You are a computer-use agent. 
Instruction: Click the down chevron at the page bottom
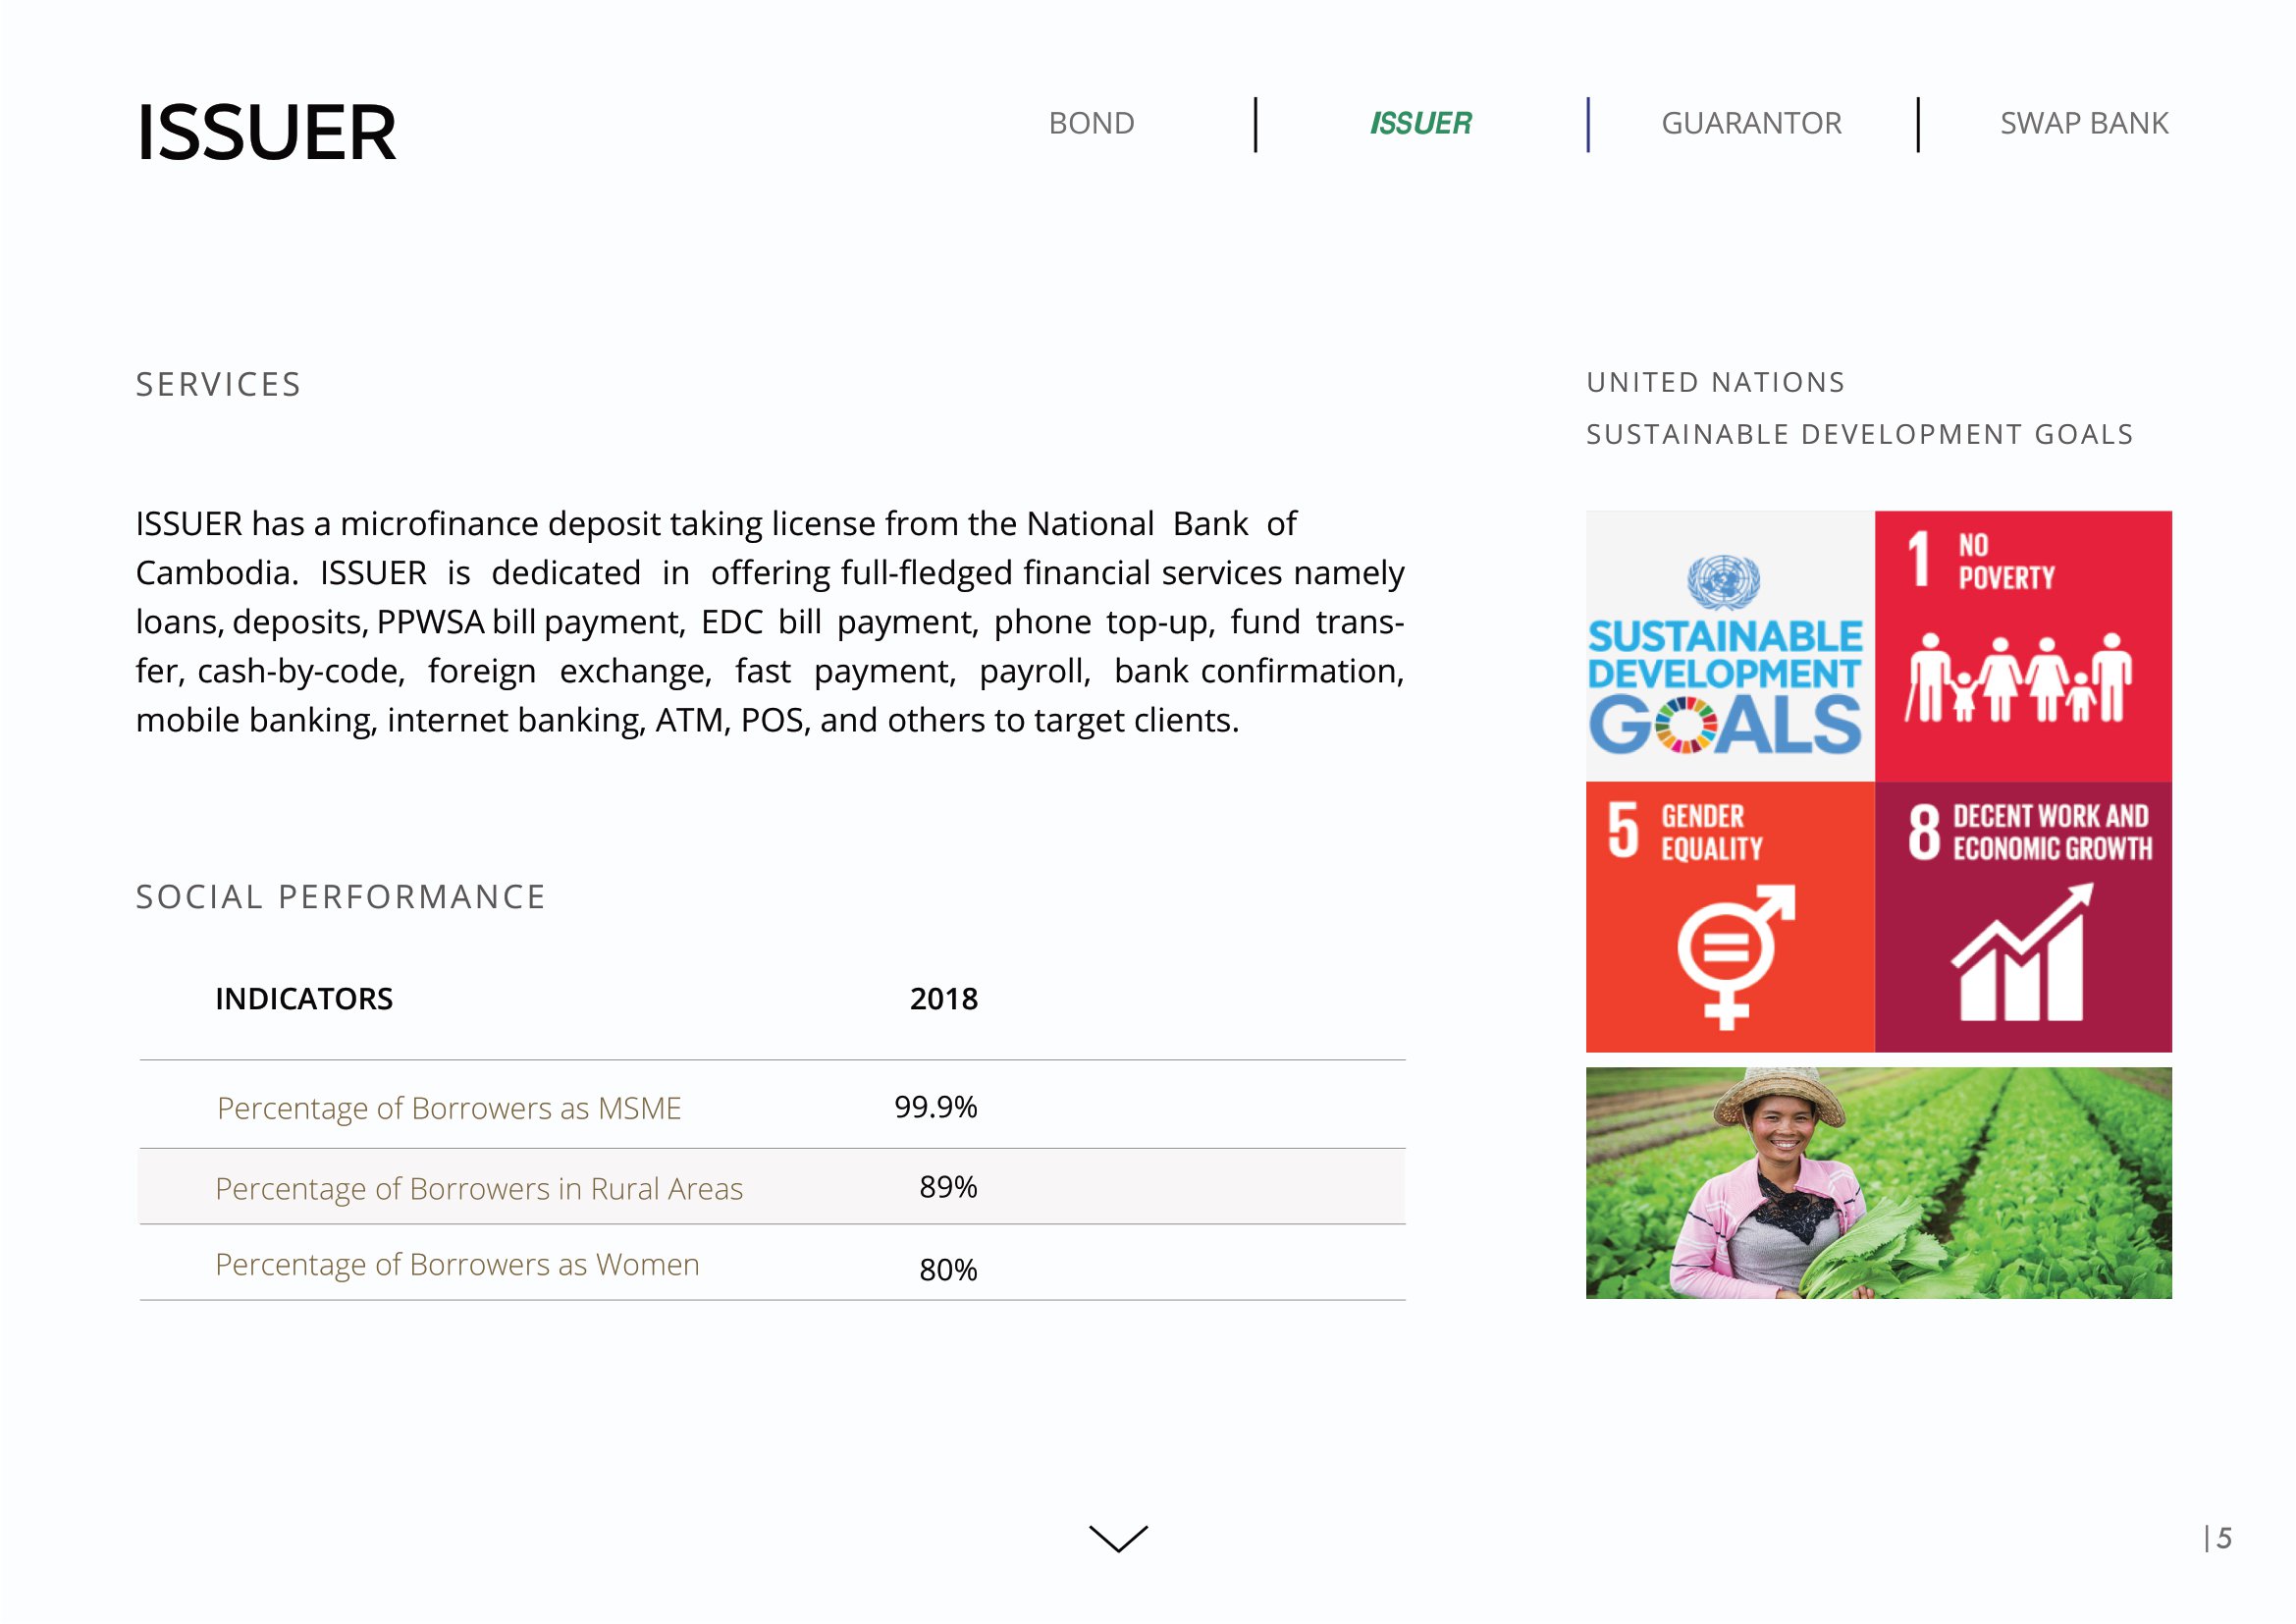pyautogui.click(x=1118, y=1538)
